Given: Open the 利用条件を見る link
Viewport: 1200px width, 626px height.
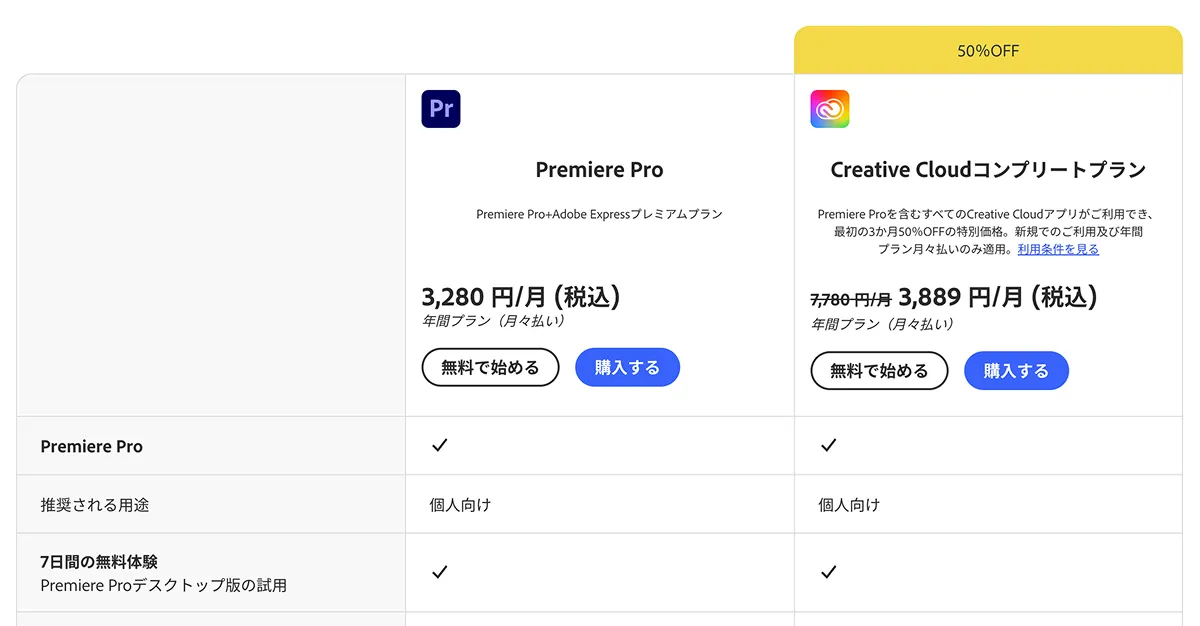Looking at the screenshot, I should click(1058, 250).
